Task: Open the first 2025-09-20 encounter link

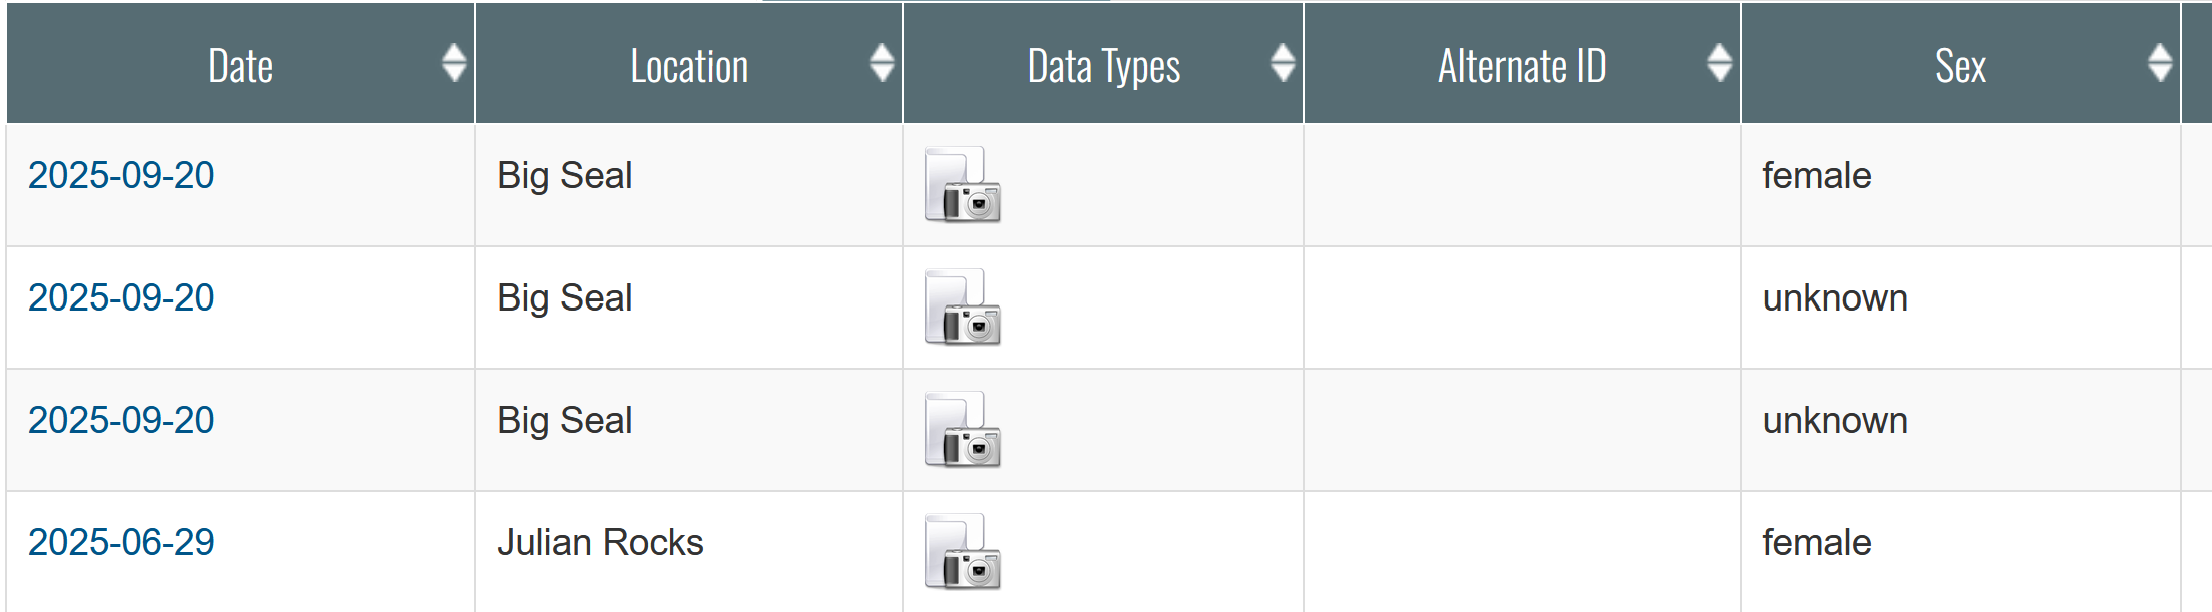Action: pyautogui.click(x=121, y=176)
